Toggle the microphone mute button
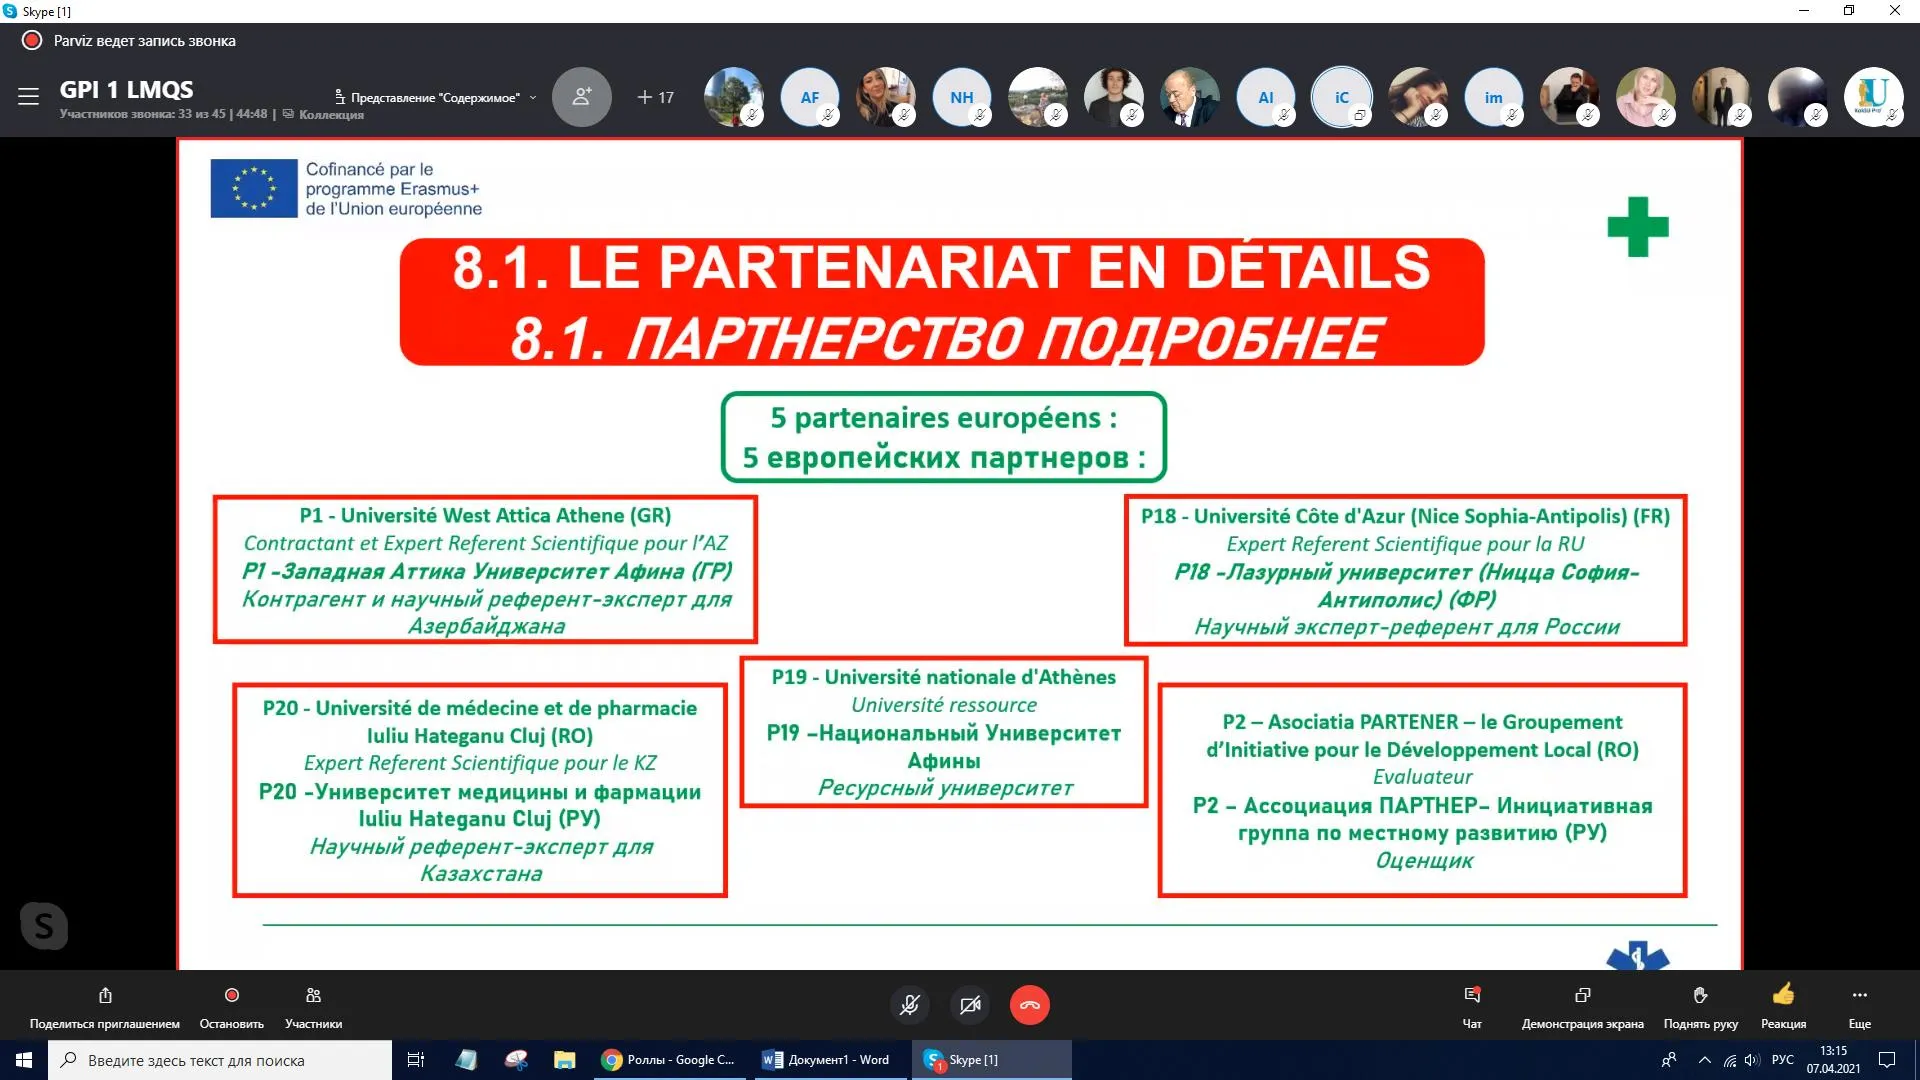 (909, 1005)
